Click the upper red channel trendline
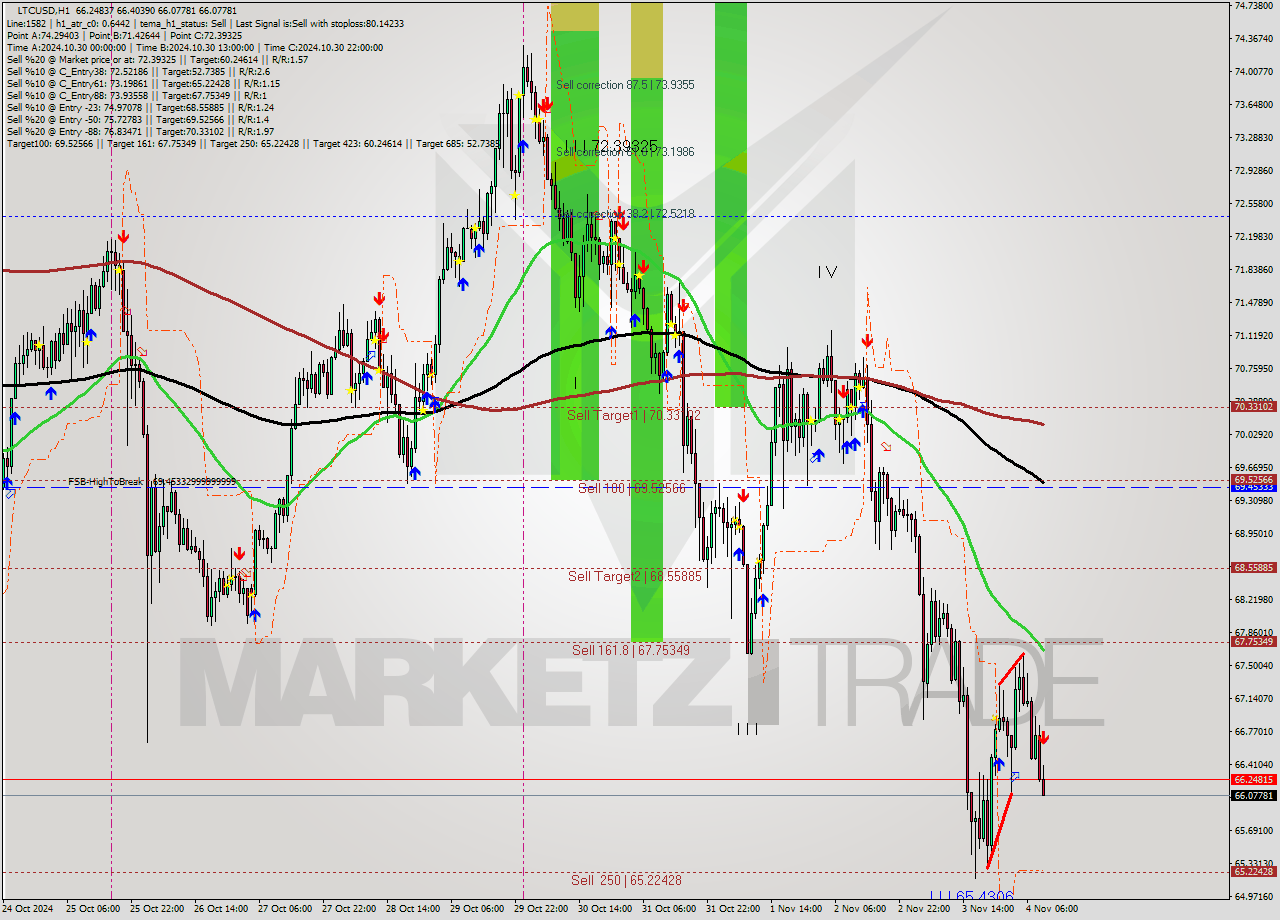 pos(1010,670)
